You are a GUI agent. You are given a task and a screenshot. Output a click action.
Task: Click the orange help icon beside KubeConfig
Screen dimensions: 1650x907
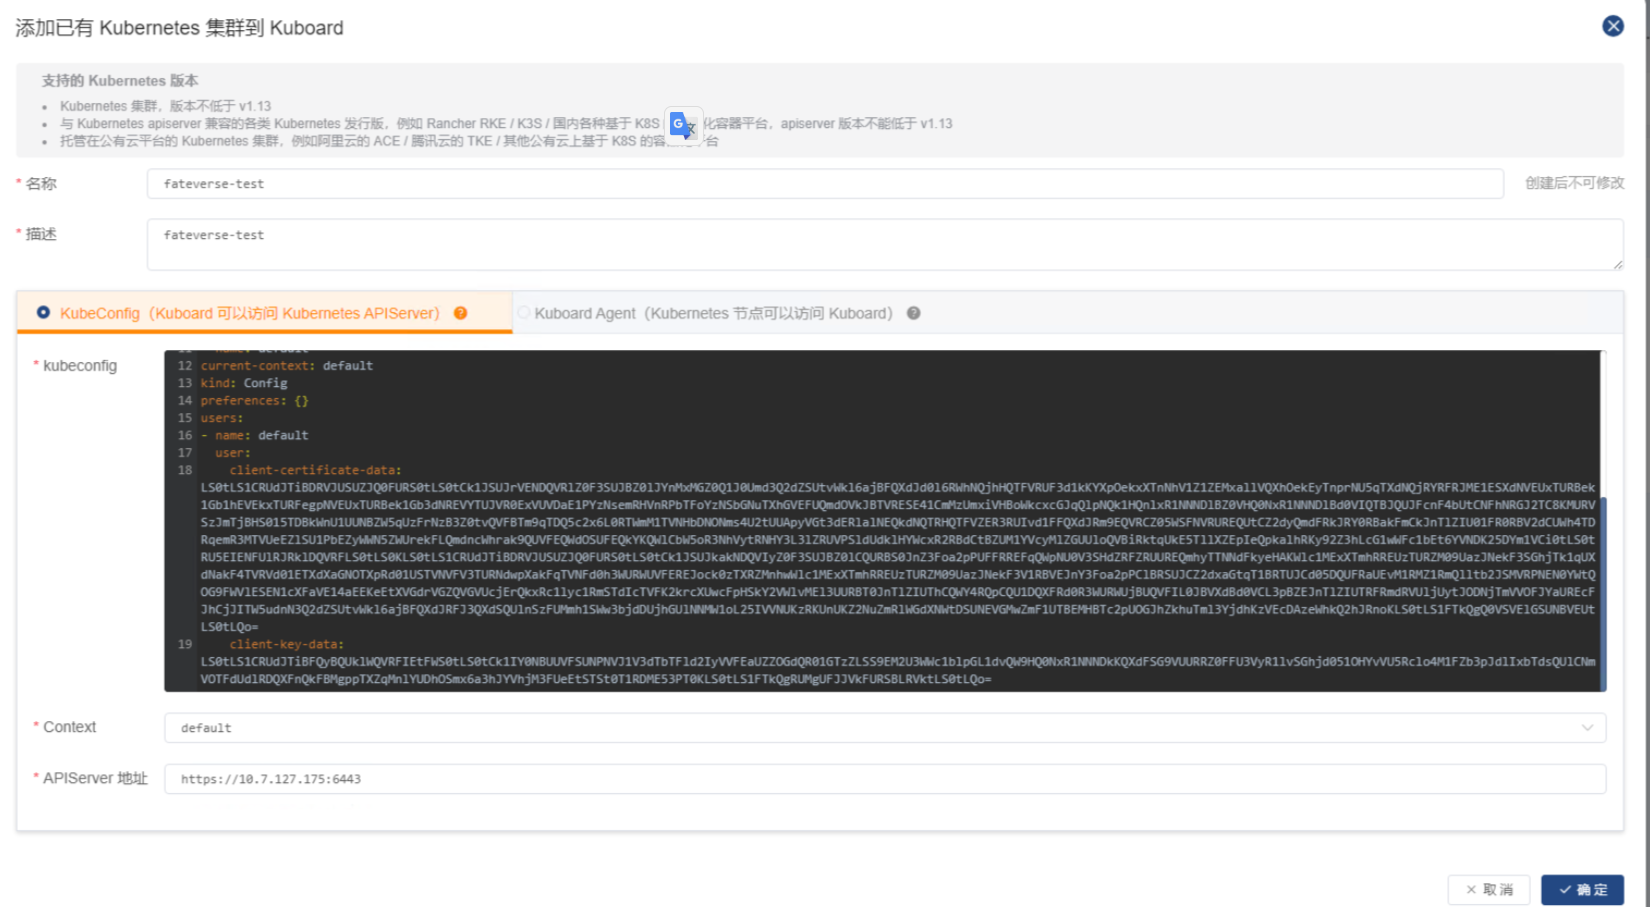460,313
